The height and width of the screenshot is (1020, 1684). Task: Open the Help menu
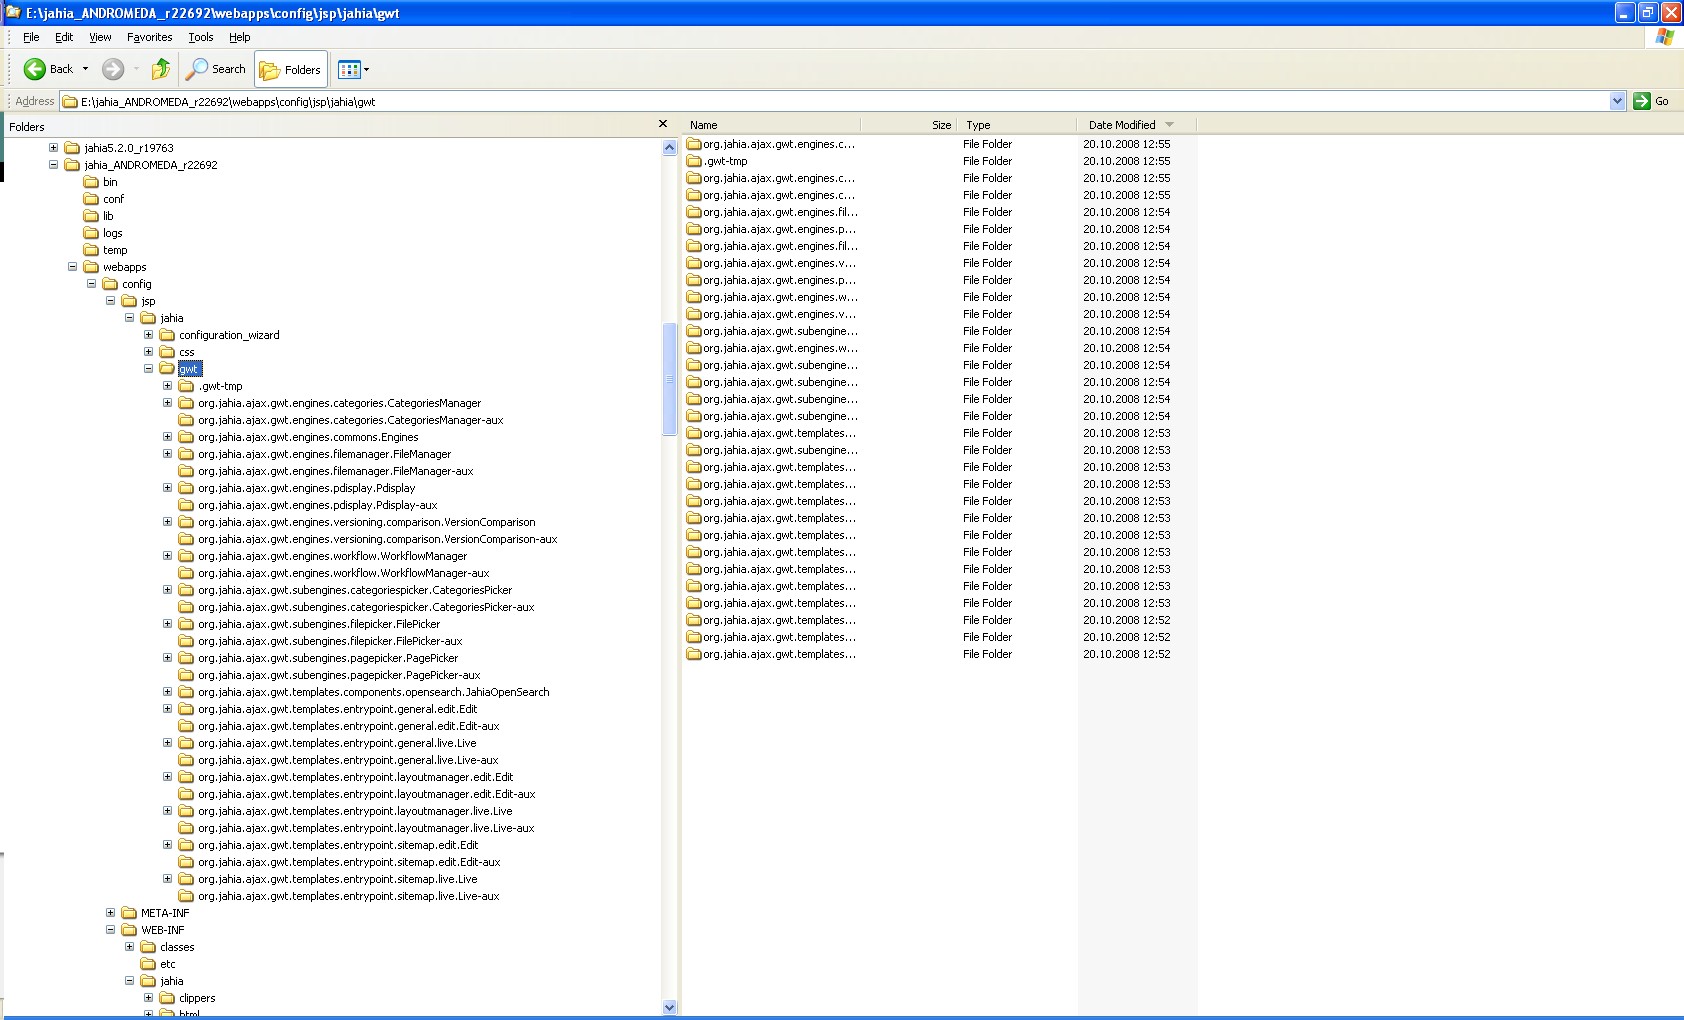[240, 37]
